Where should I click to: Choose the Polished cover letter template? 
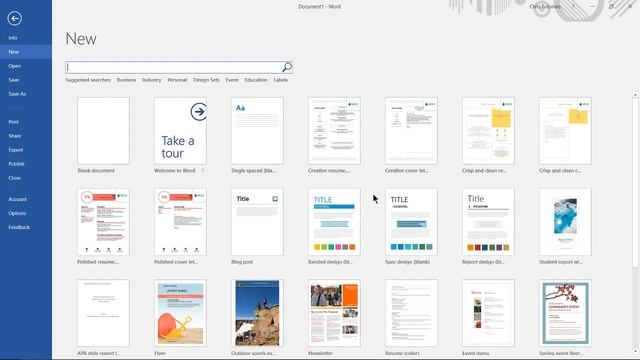coord(180,222)
